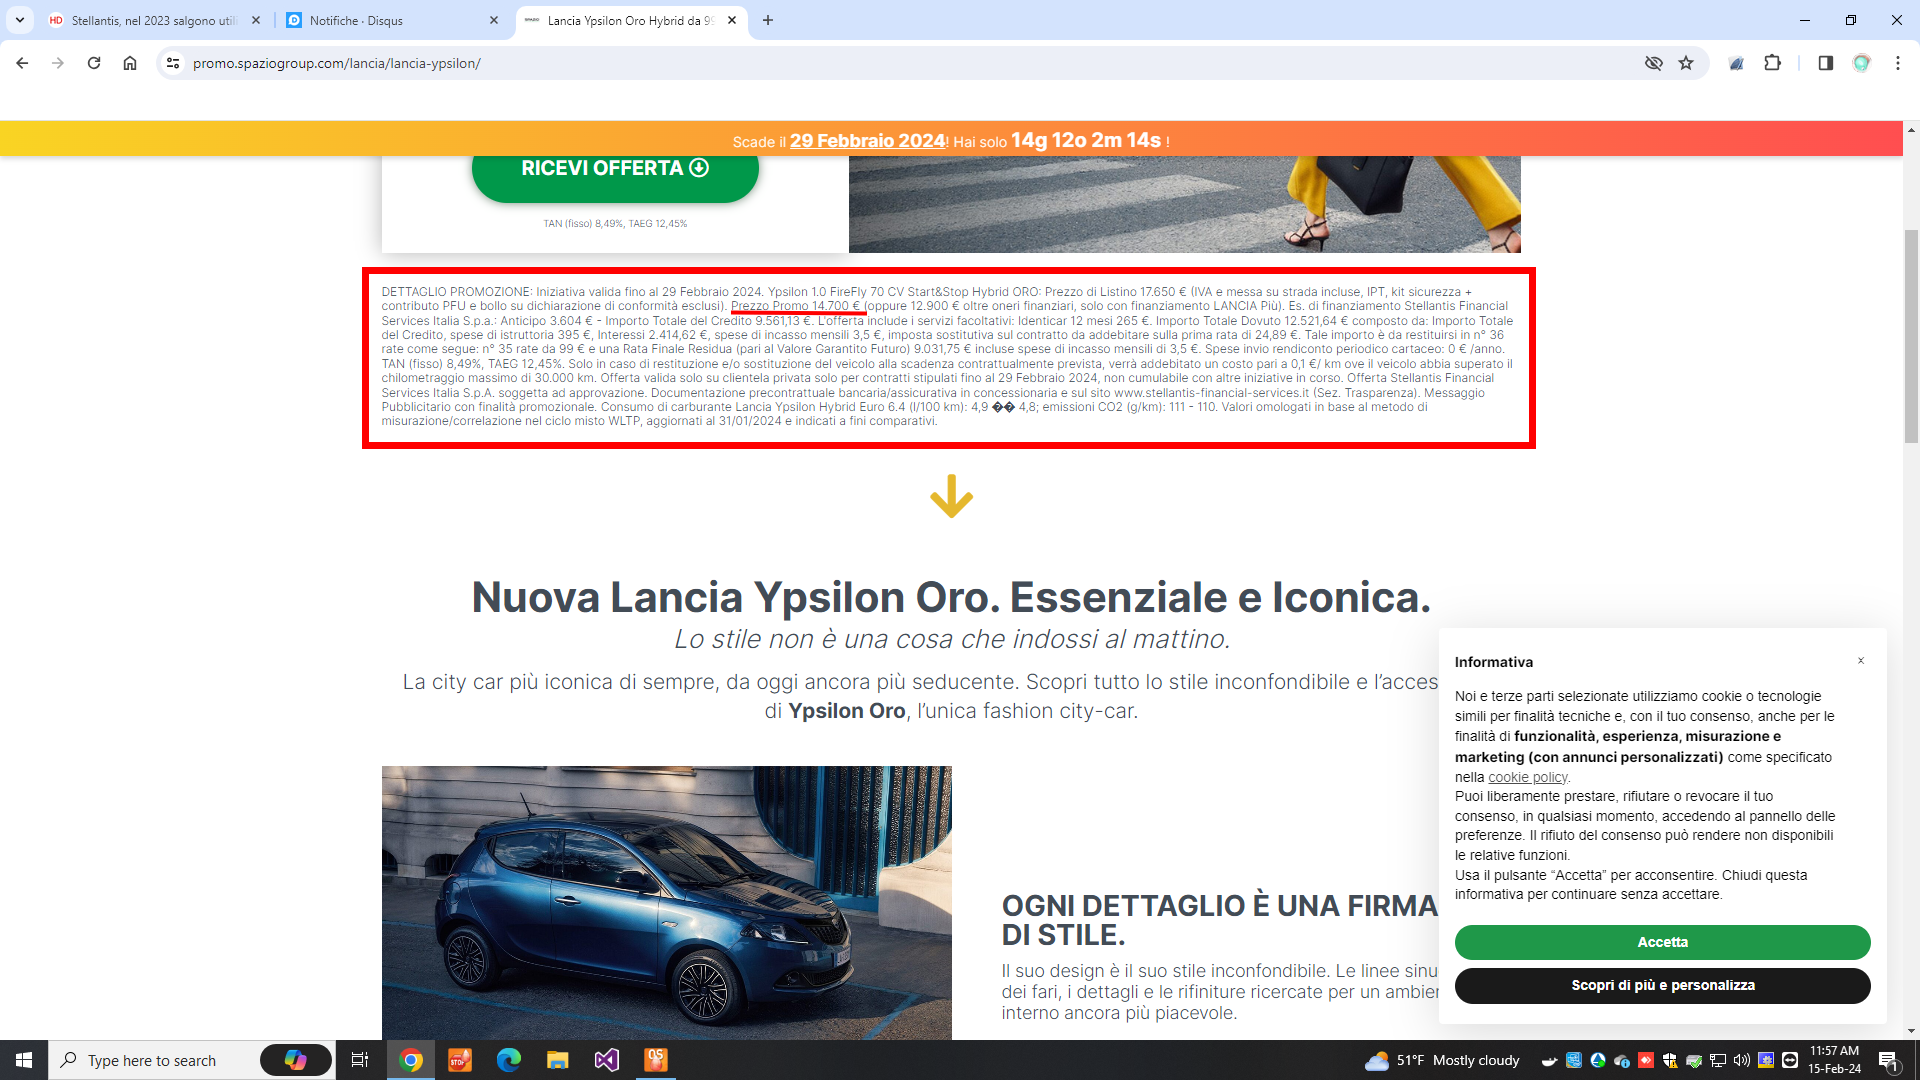Toggle the Chrome side panel

point(1825,63)
